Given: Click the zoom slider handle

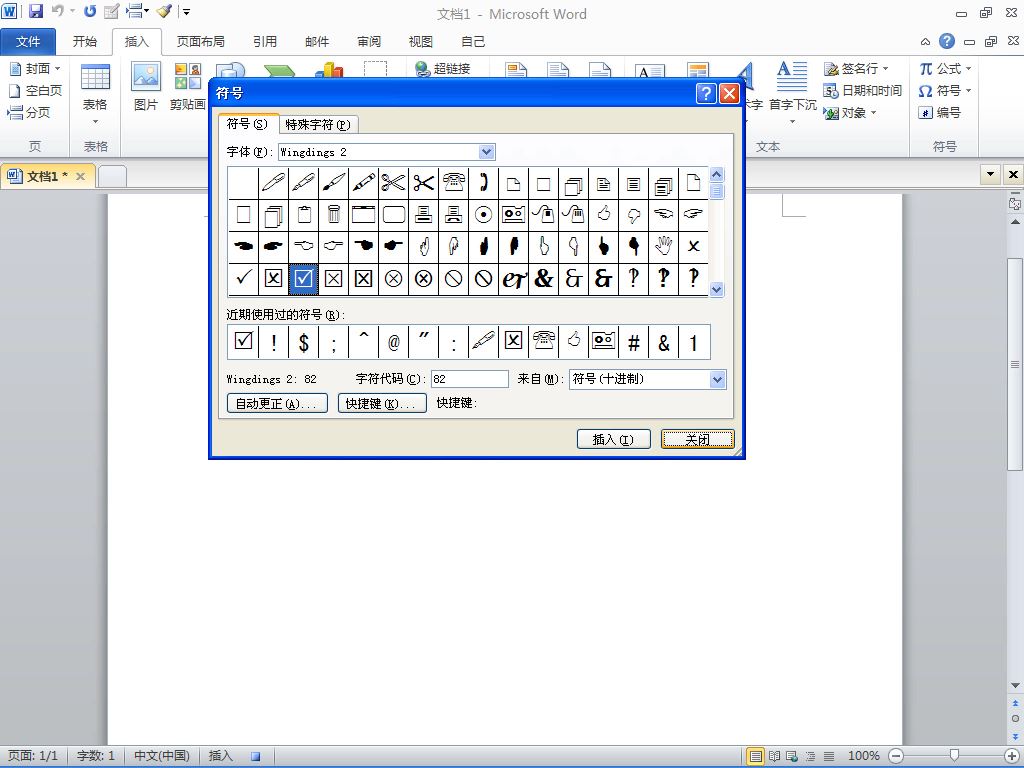Looking at the screenshot, I should click(954, 756).
